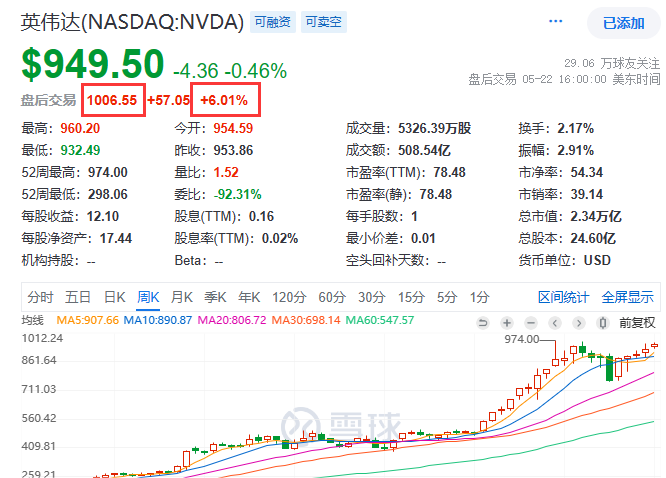This screenshot has height=478, width=666.
Task: Open 全屏显示 fullscreen chart view
Action: tap(627, 297)
